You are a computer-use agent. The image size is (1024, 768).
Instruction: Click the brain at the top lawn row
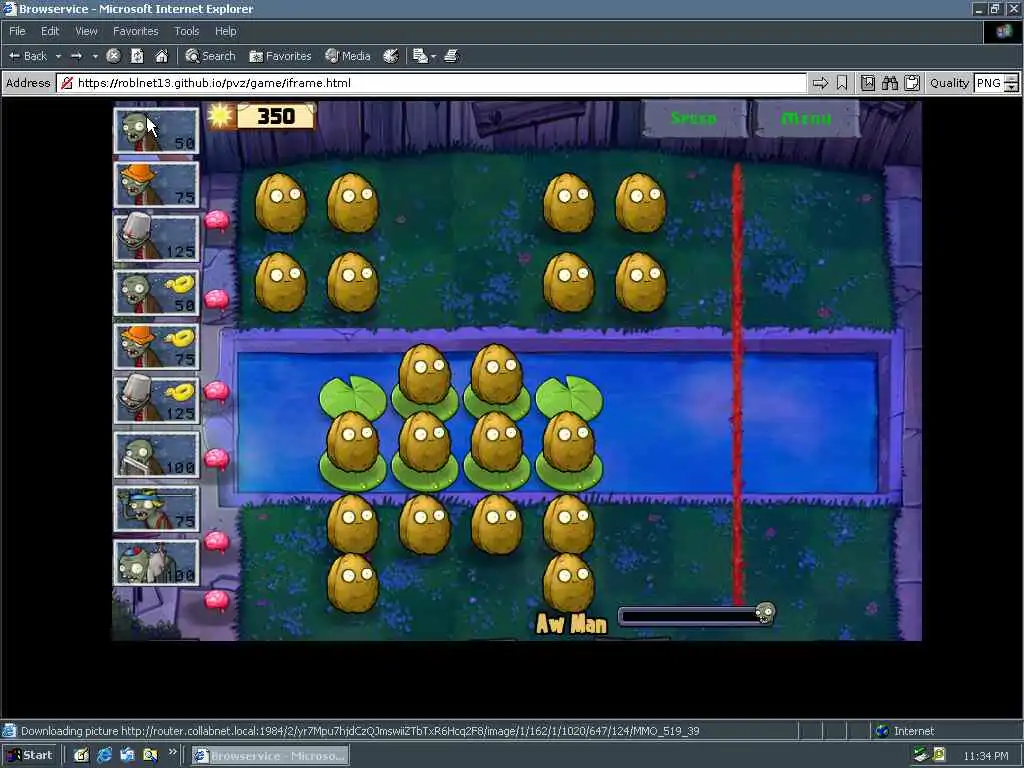(x=217, y=221)
